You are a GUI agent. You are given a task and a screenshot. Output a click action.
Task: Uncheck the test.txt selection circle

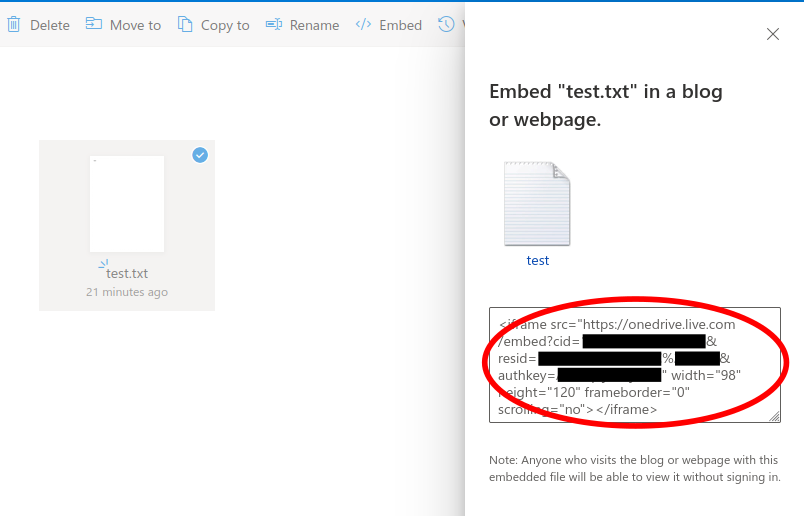[x=200, y=155]
